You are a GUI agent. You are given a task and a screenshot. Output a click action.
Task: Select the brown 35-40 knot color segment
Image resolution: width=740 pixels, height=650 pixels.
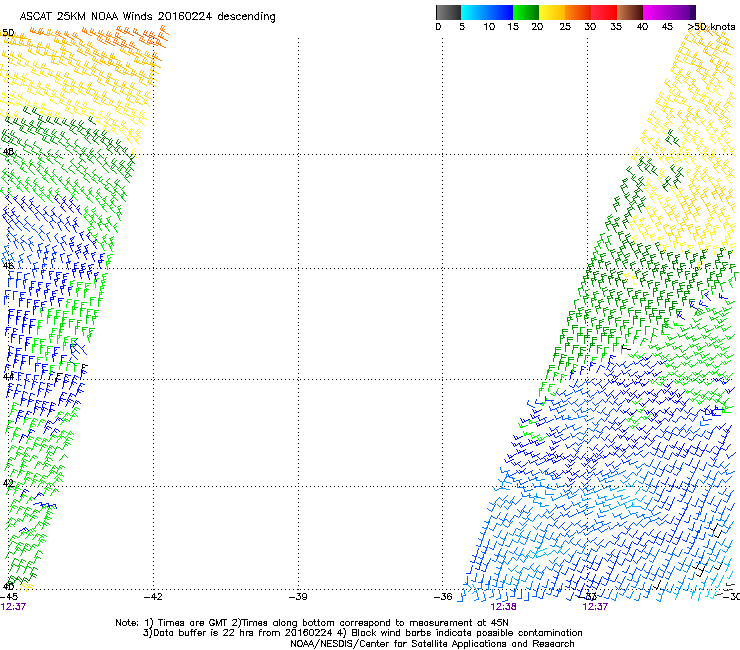click(x=630, y=12)
